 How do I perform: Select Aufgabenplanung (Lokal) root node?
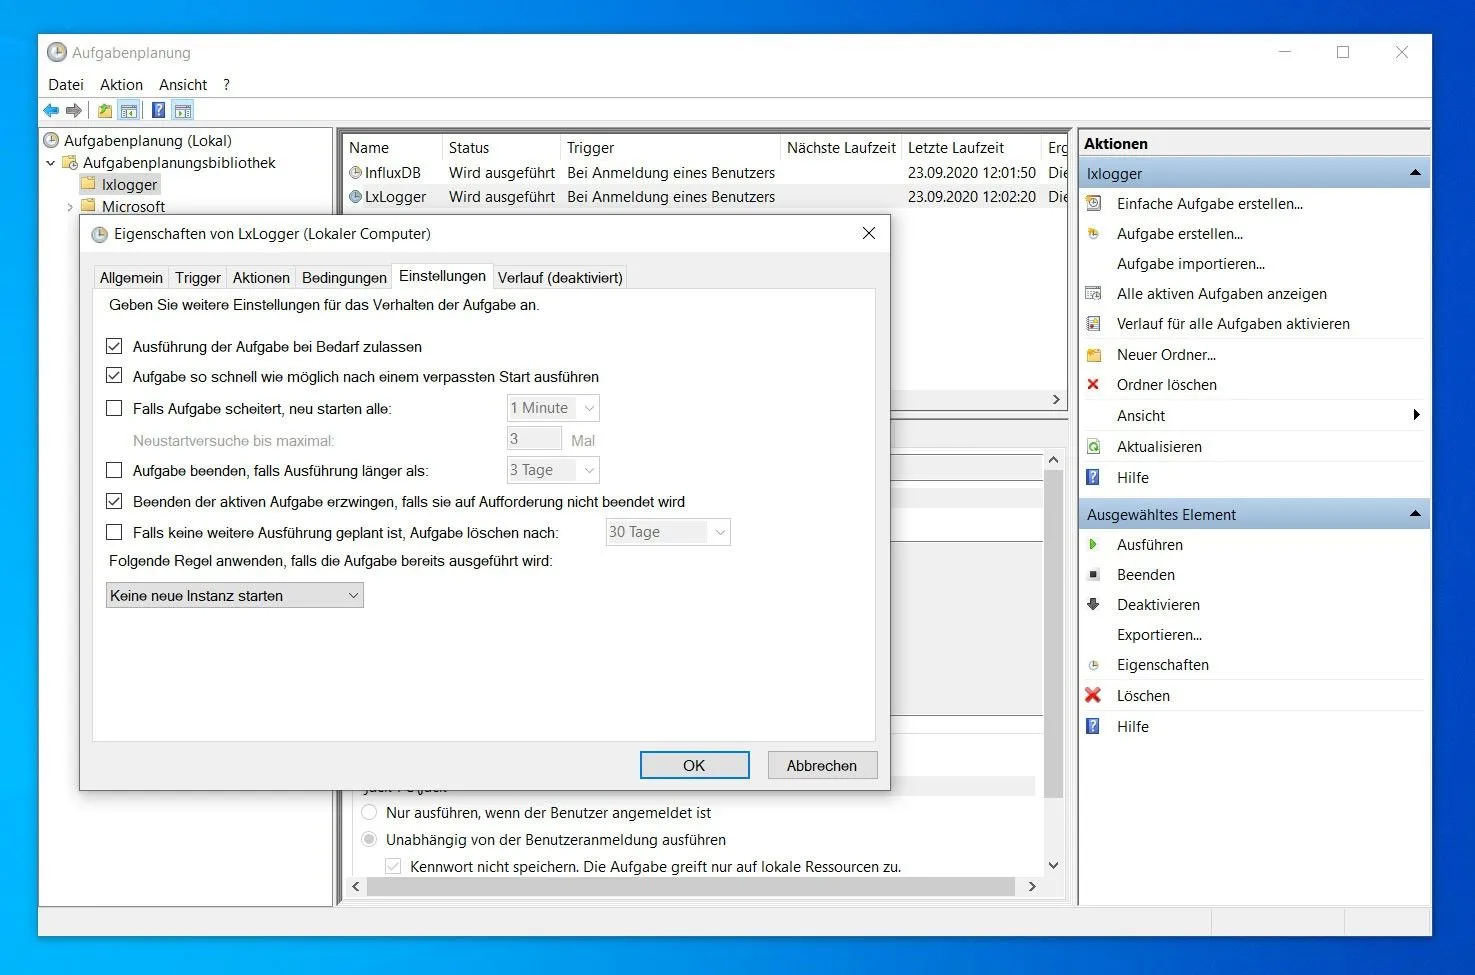pos(147,141)
